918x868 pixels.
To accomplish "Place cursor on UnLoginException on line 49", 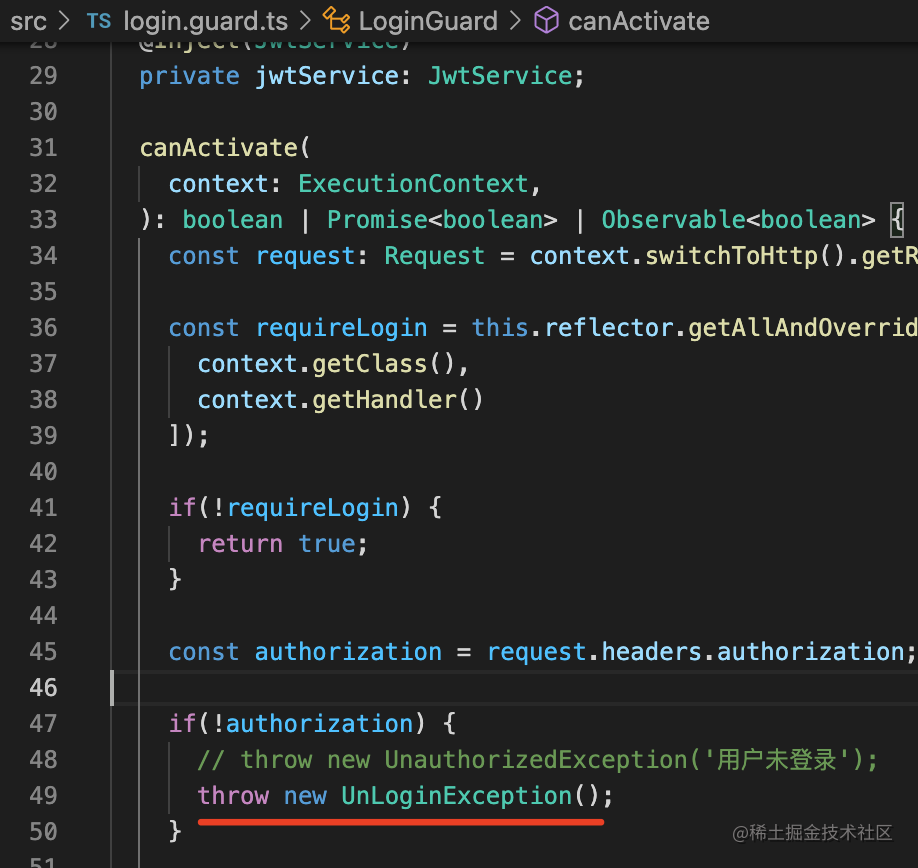I will [456, 796].
